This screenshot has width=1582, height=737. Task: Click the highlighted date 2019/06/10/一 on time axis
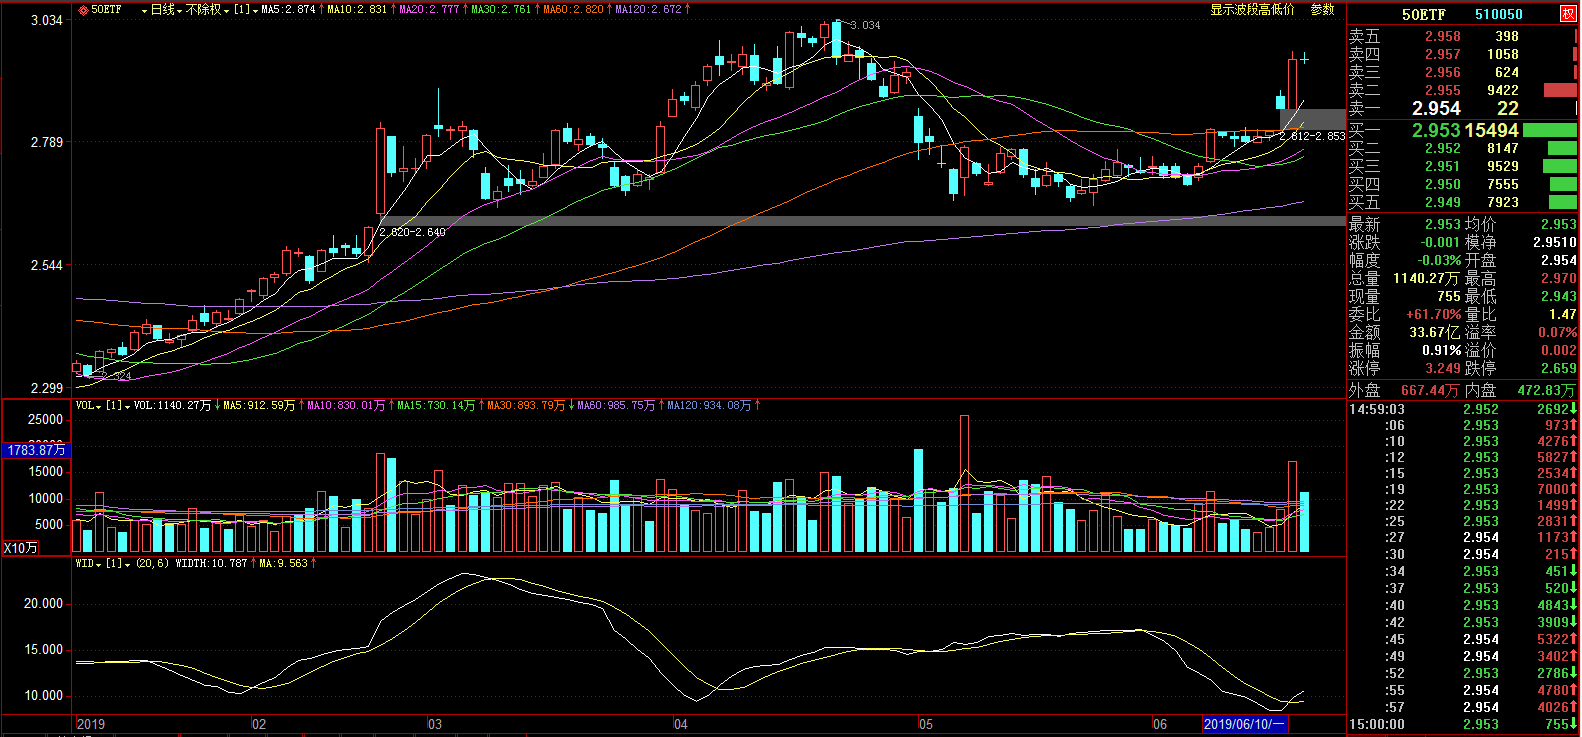(1243, 724)
